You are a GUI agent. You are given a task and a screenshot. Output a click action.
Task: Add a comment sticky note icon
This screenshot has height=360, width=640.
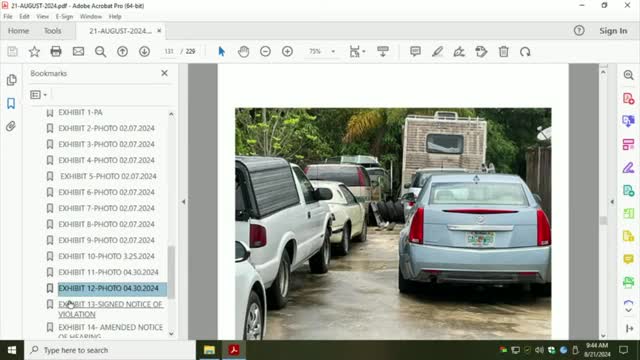(x=416, y=51)
